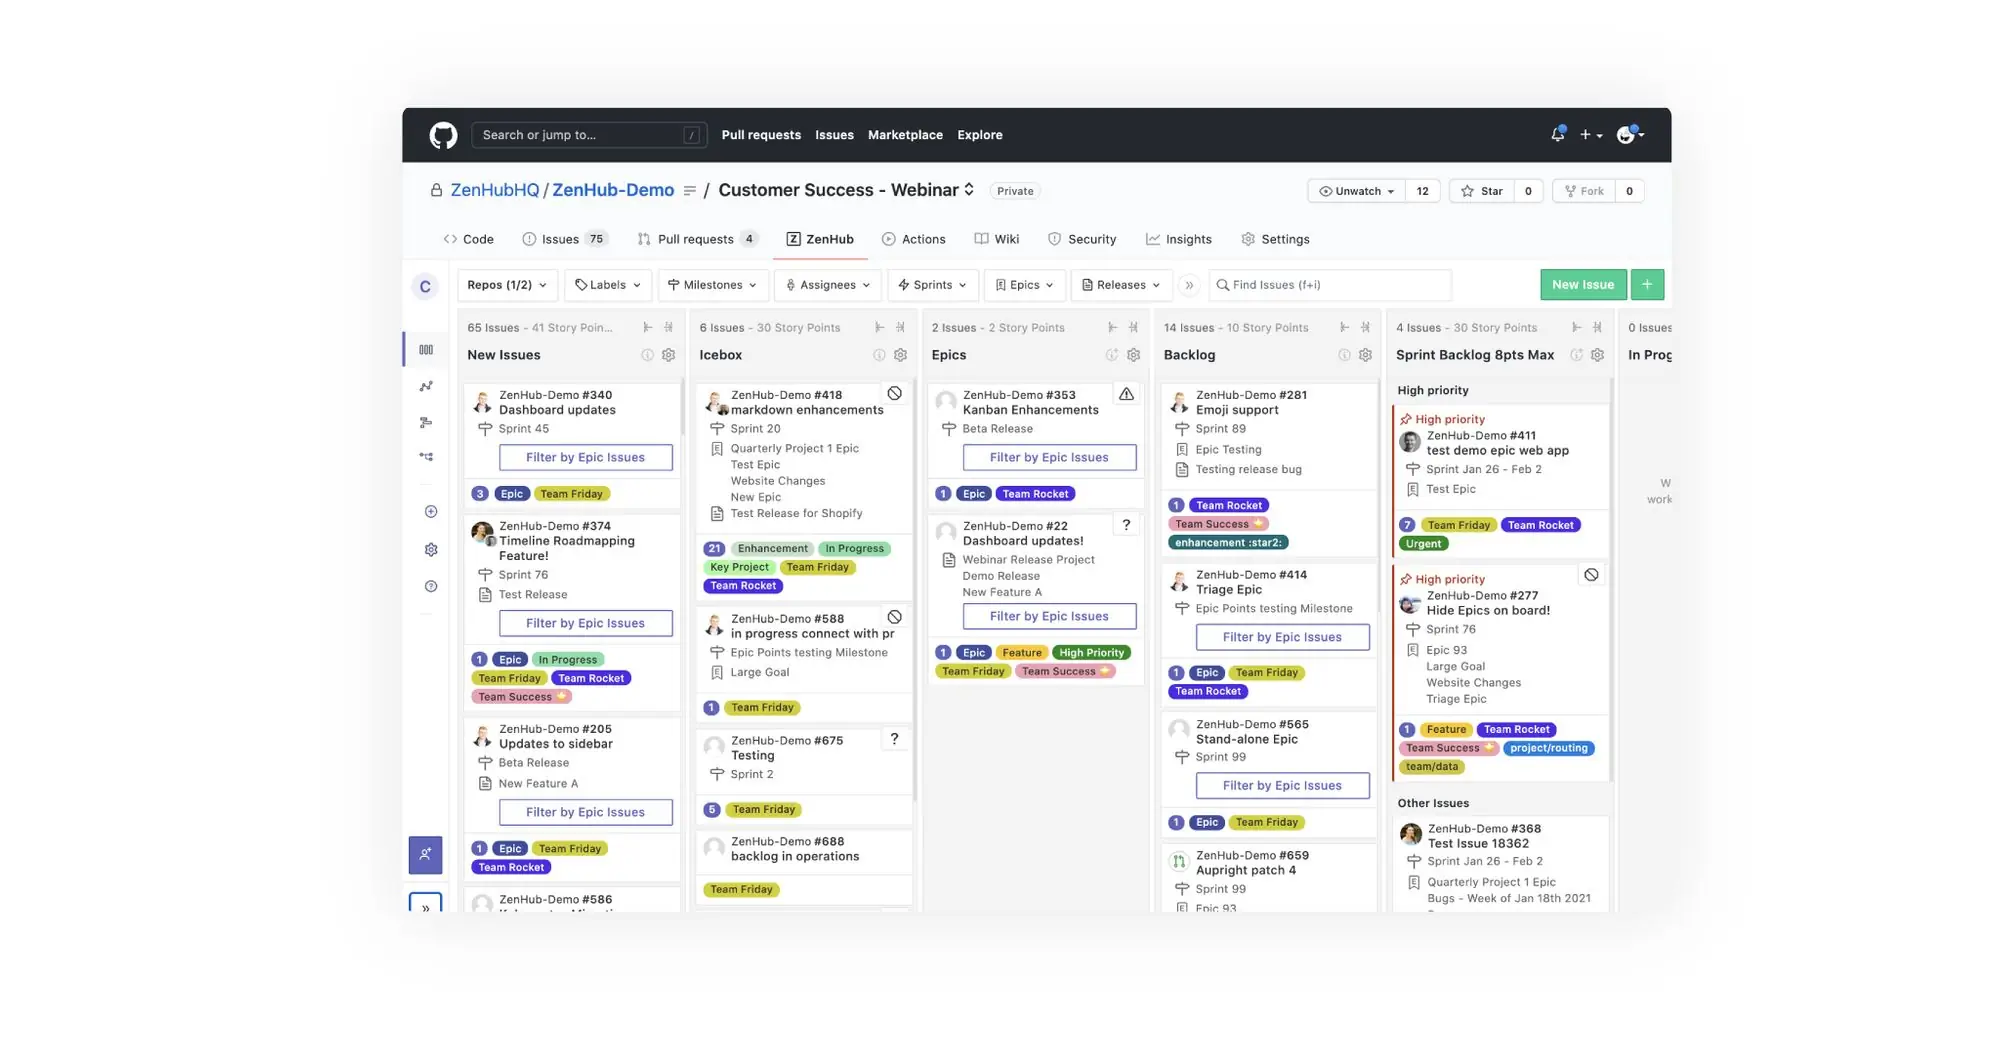Open sidebar settings gear icon
The image size is (2000, 1045).
pyautogui.click(x=431, y=549)
